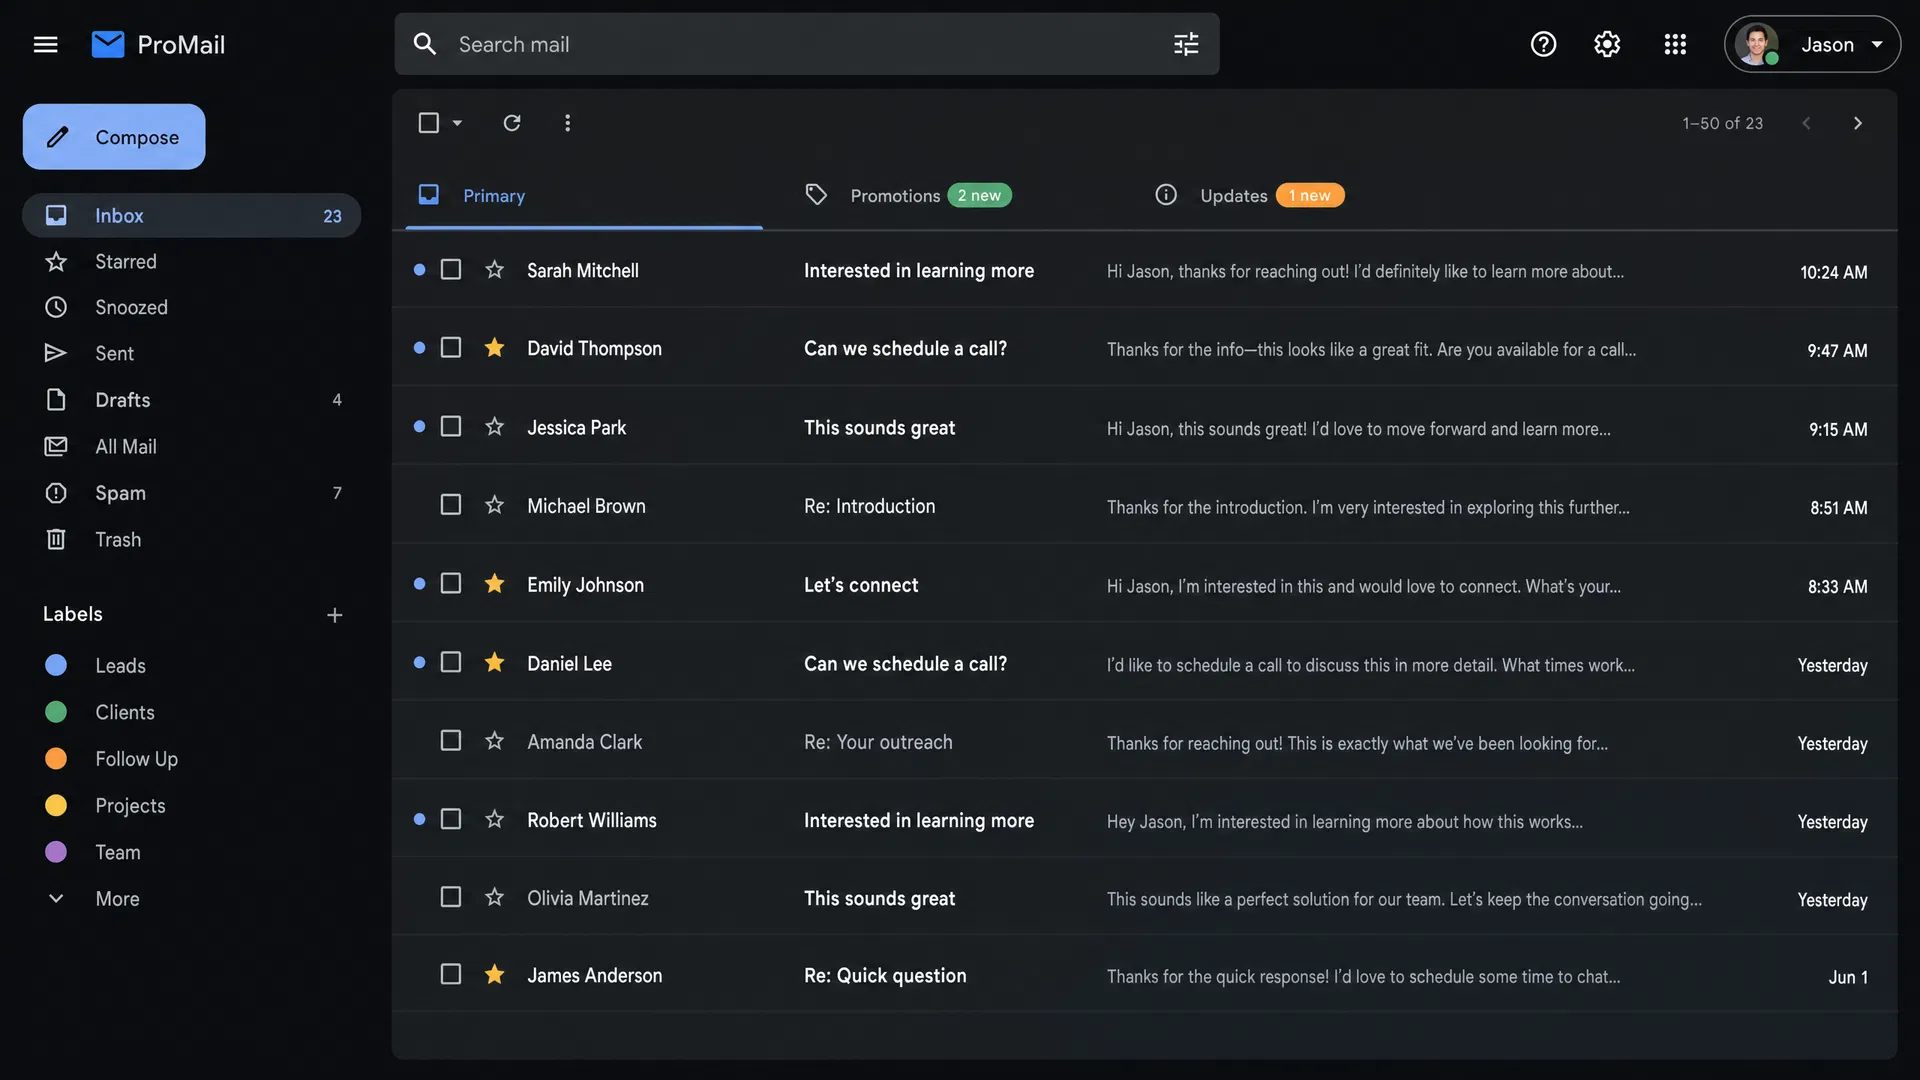Star the Jessica Park email
Screen dimensions: 1920x1080
(x=494, y=427)
